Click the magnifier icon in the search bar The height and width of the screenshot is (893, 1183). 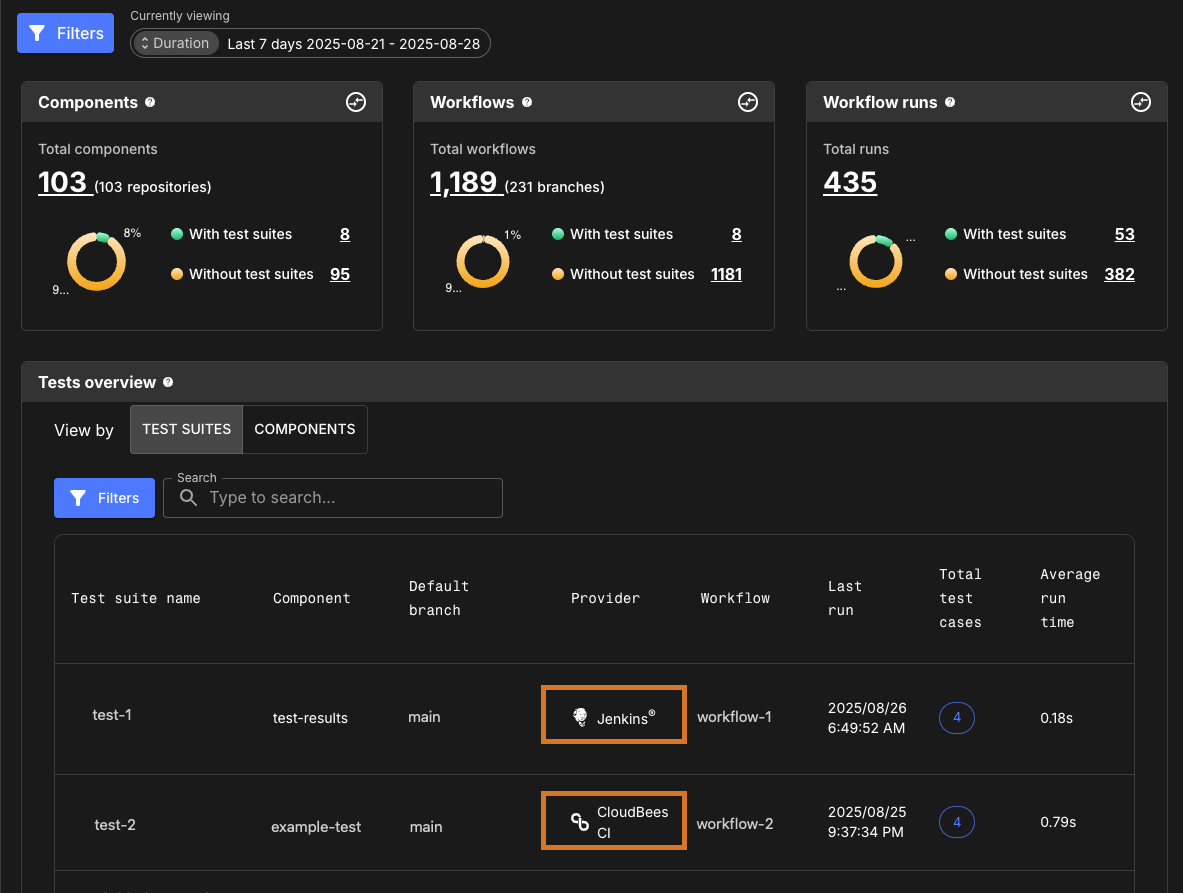click(188, 497)
